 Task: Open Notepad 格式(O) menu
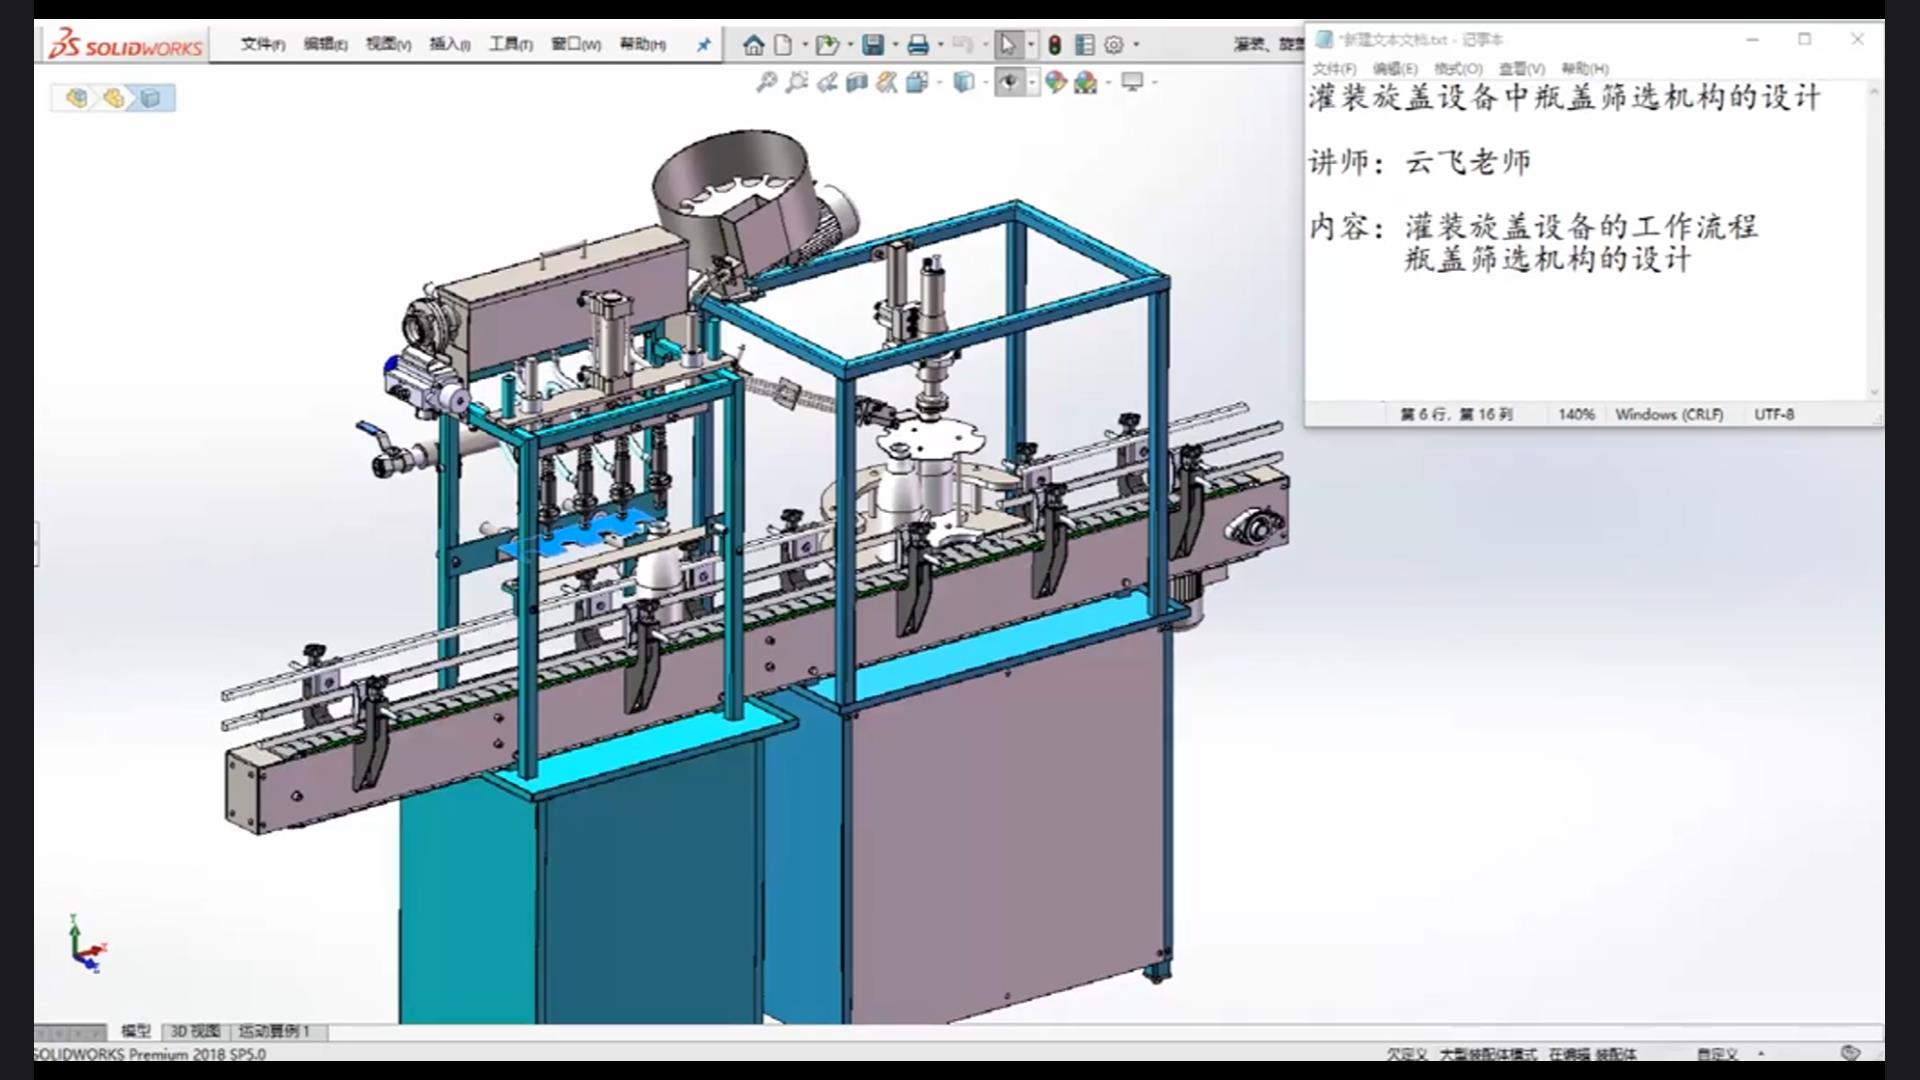tap(1458, 69)
